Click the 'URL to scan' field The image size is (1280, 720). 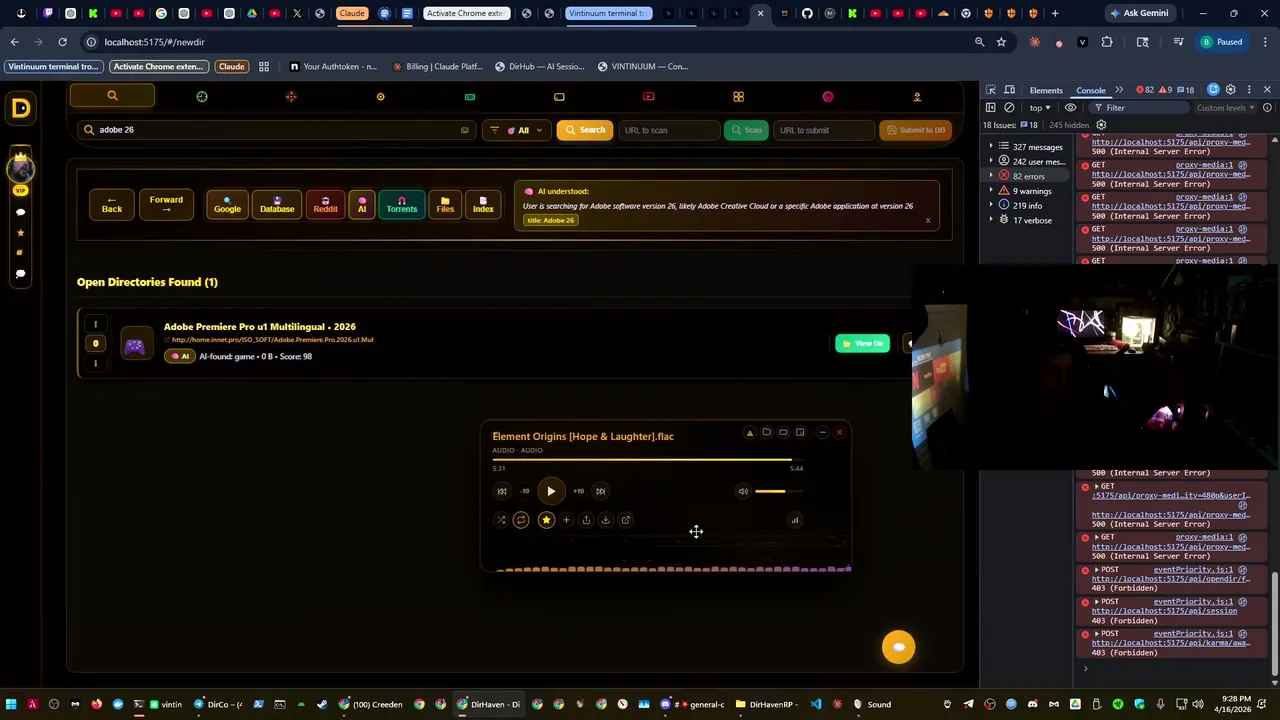(x=668, y=130)
